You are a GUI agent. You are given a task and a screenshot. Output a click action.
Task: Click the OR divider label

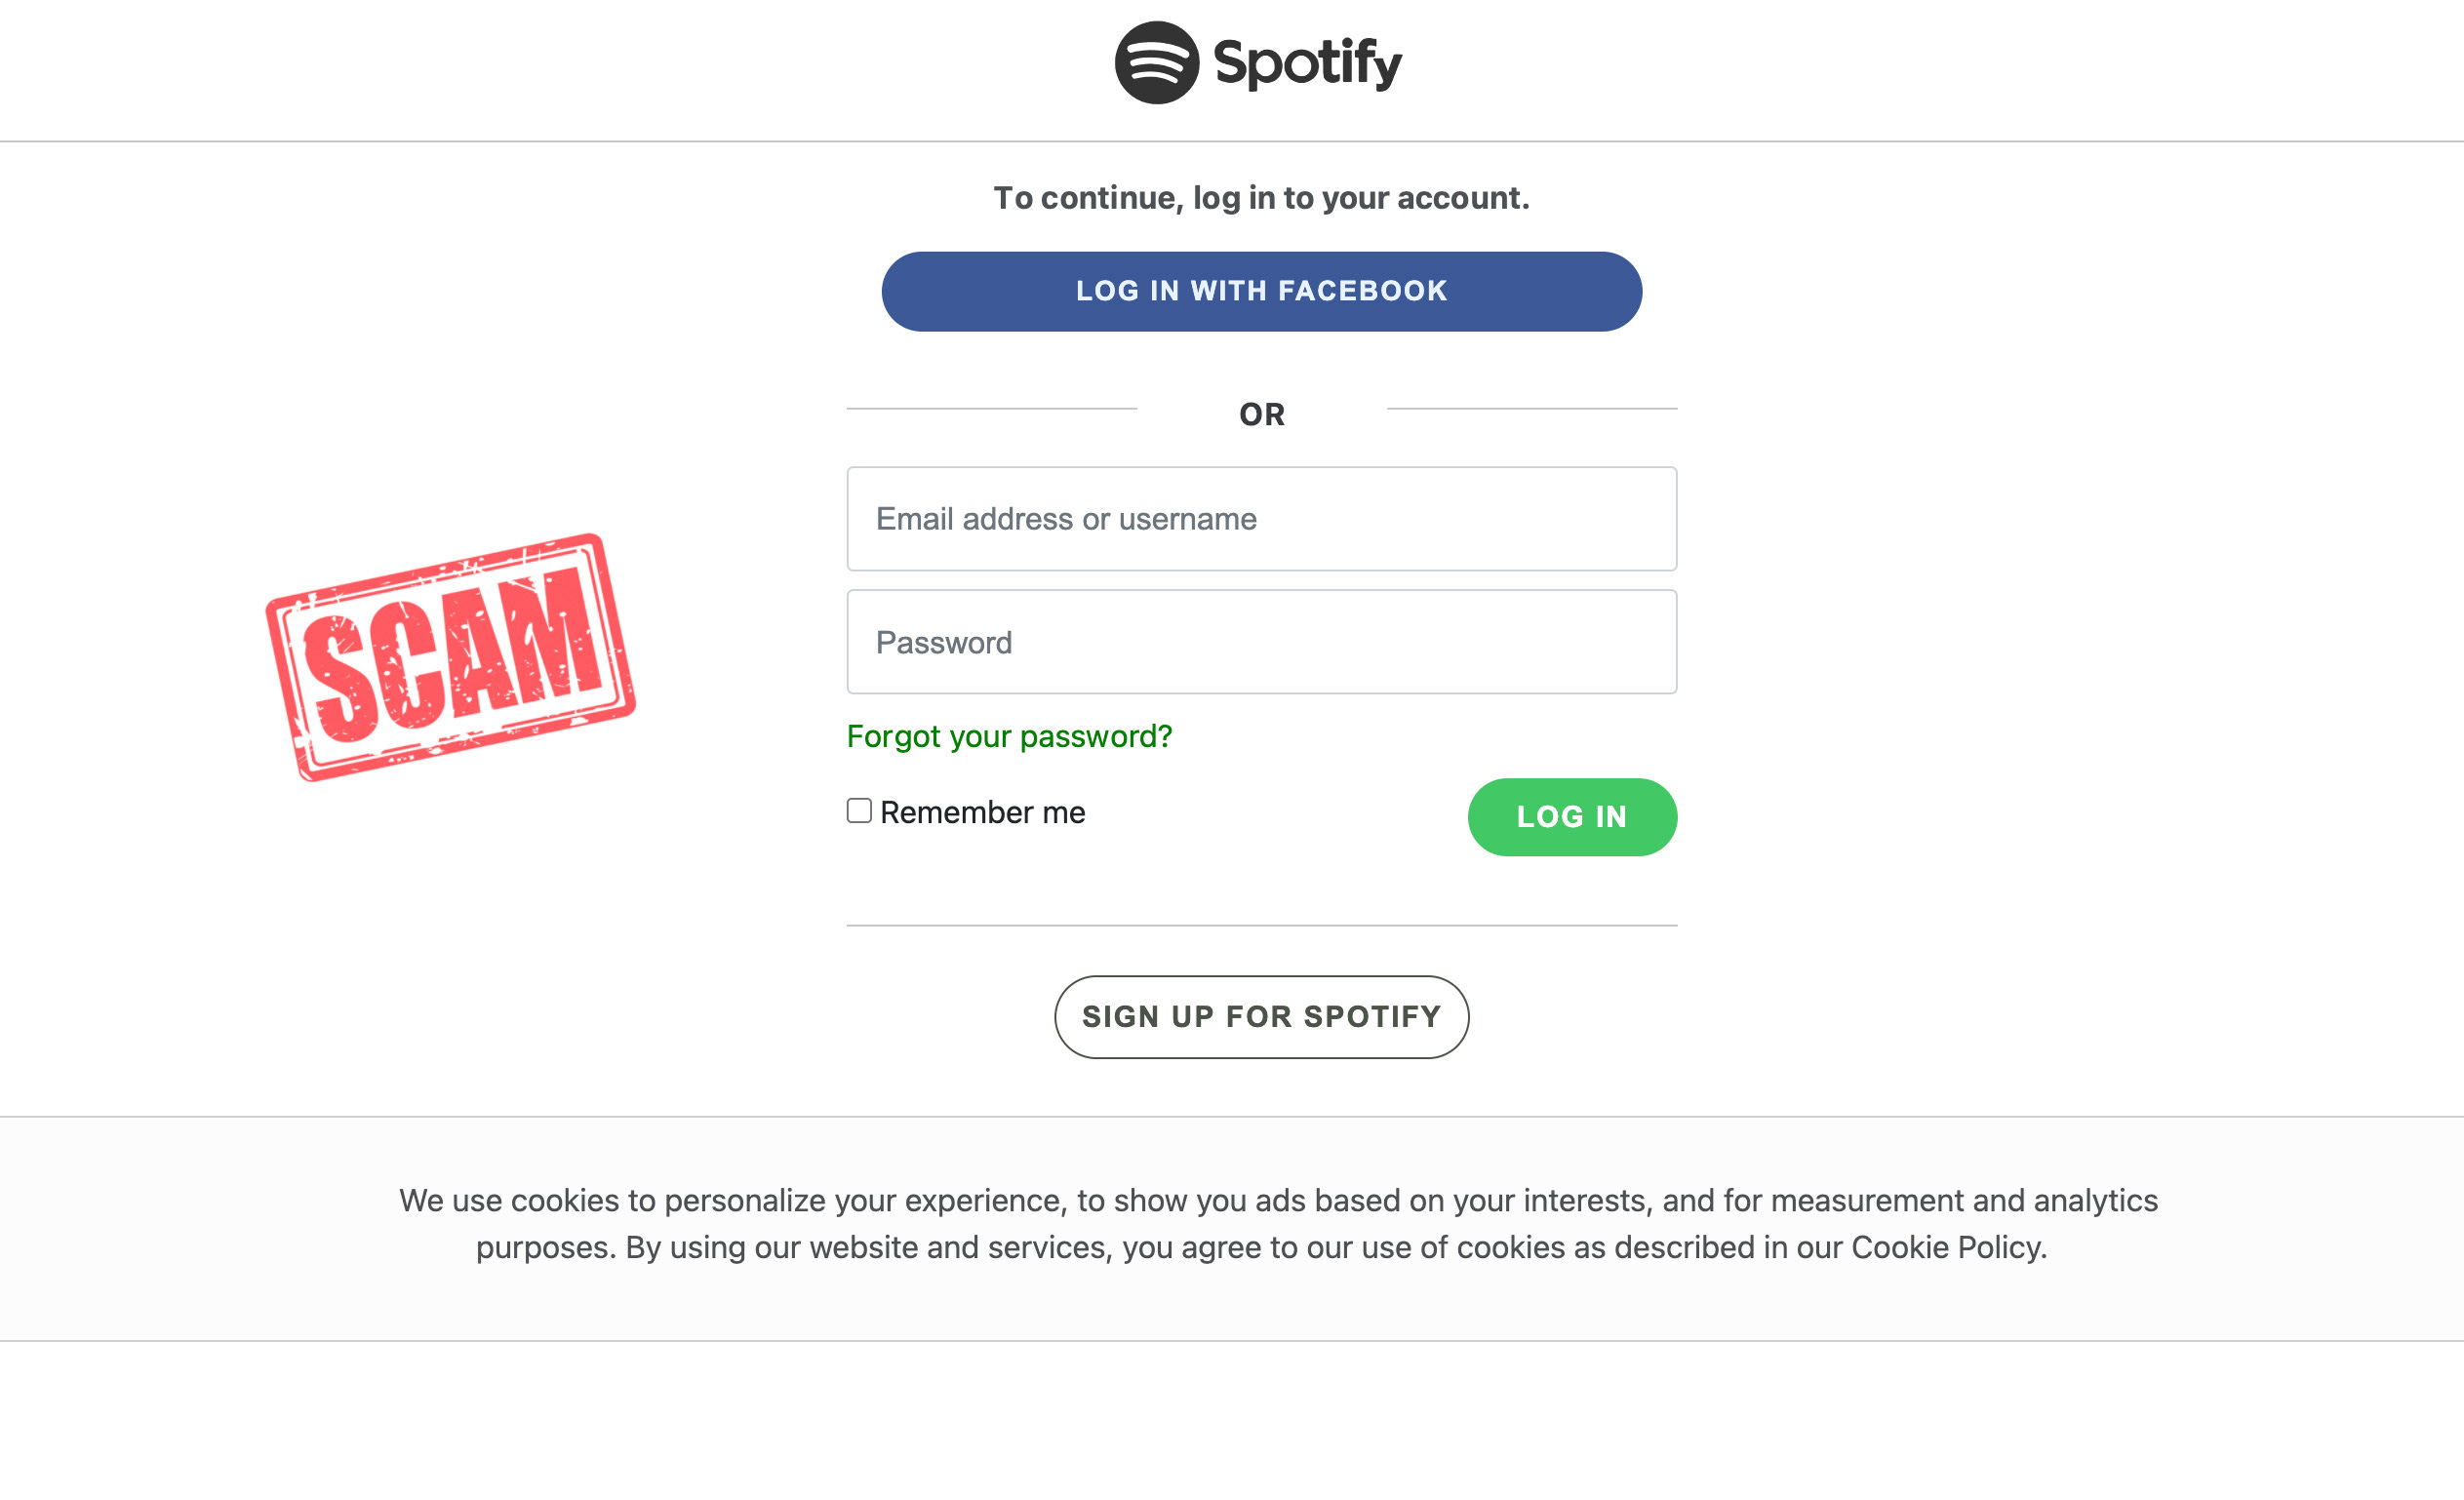pyautogui.click(x=1261, y=414)
